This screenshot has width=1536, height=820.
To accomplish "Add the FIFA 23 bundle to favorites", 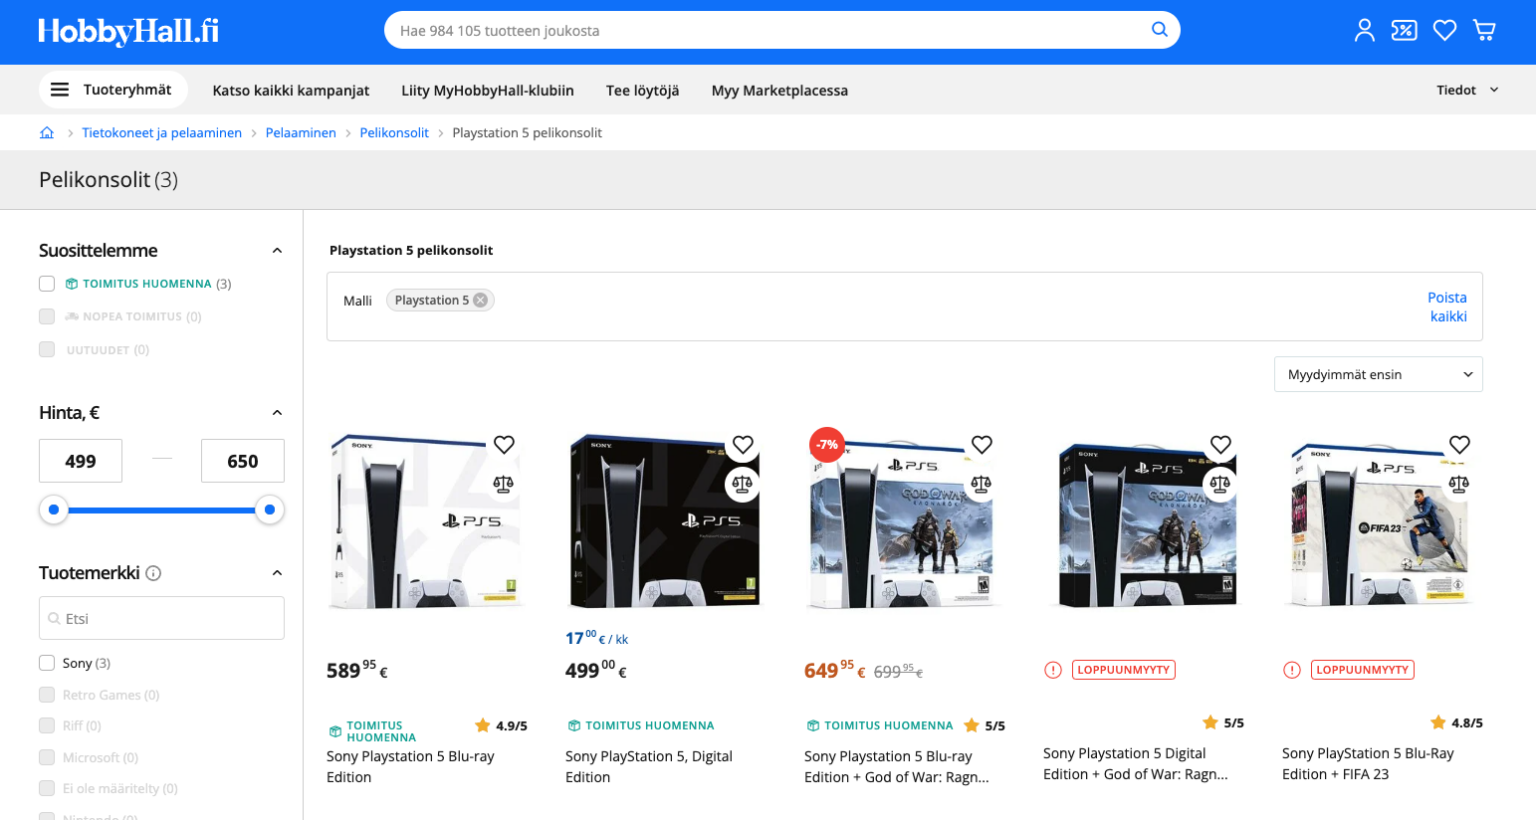I will pos(1459,445).
